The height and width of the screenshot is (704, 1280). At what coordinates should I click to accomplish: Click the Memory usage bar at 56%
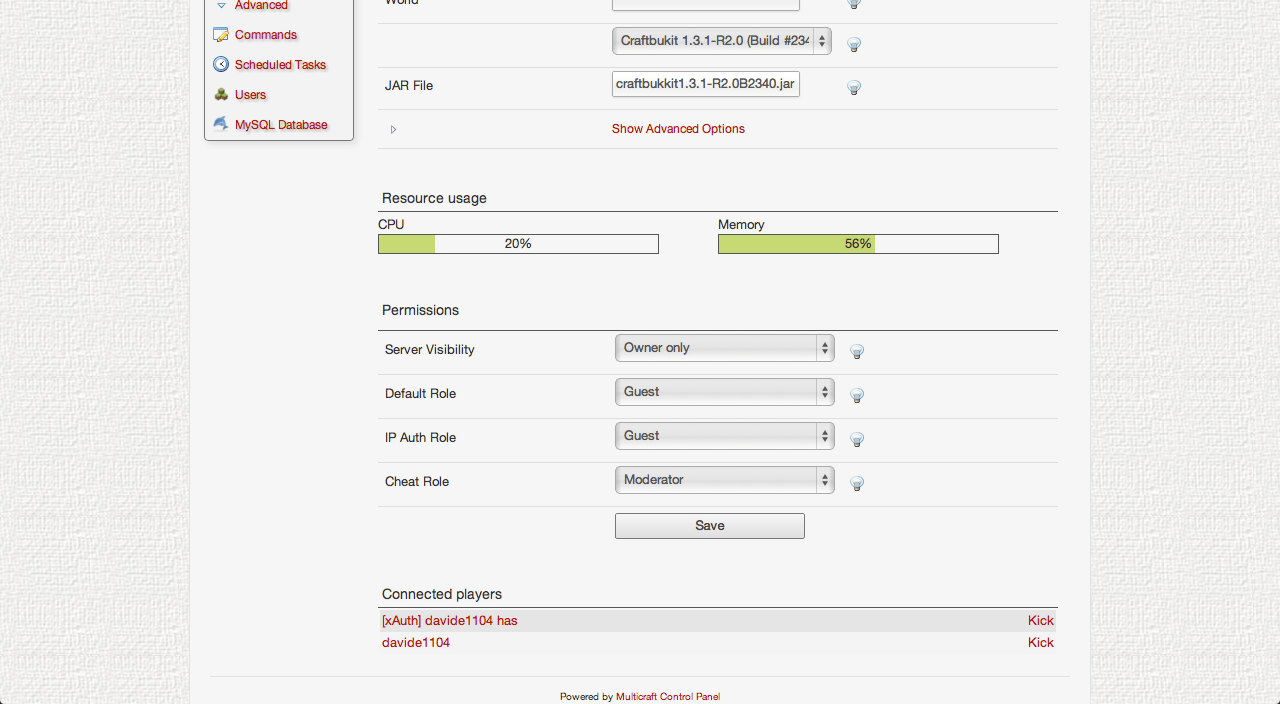pos(858,244)
